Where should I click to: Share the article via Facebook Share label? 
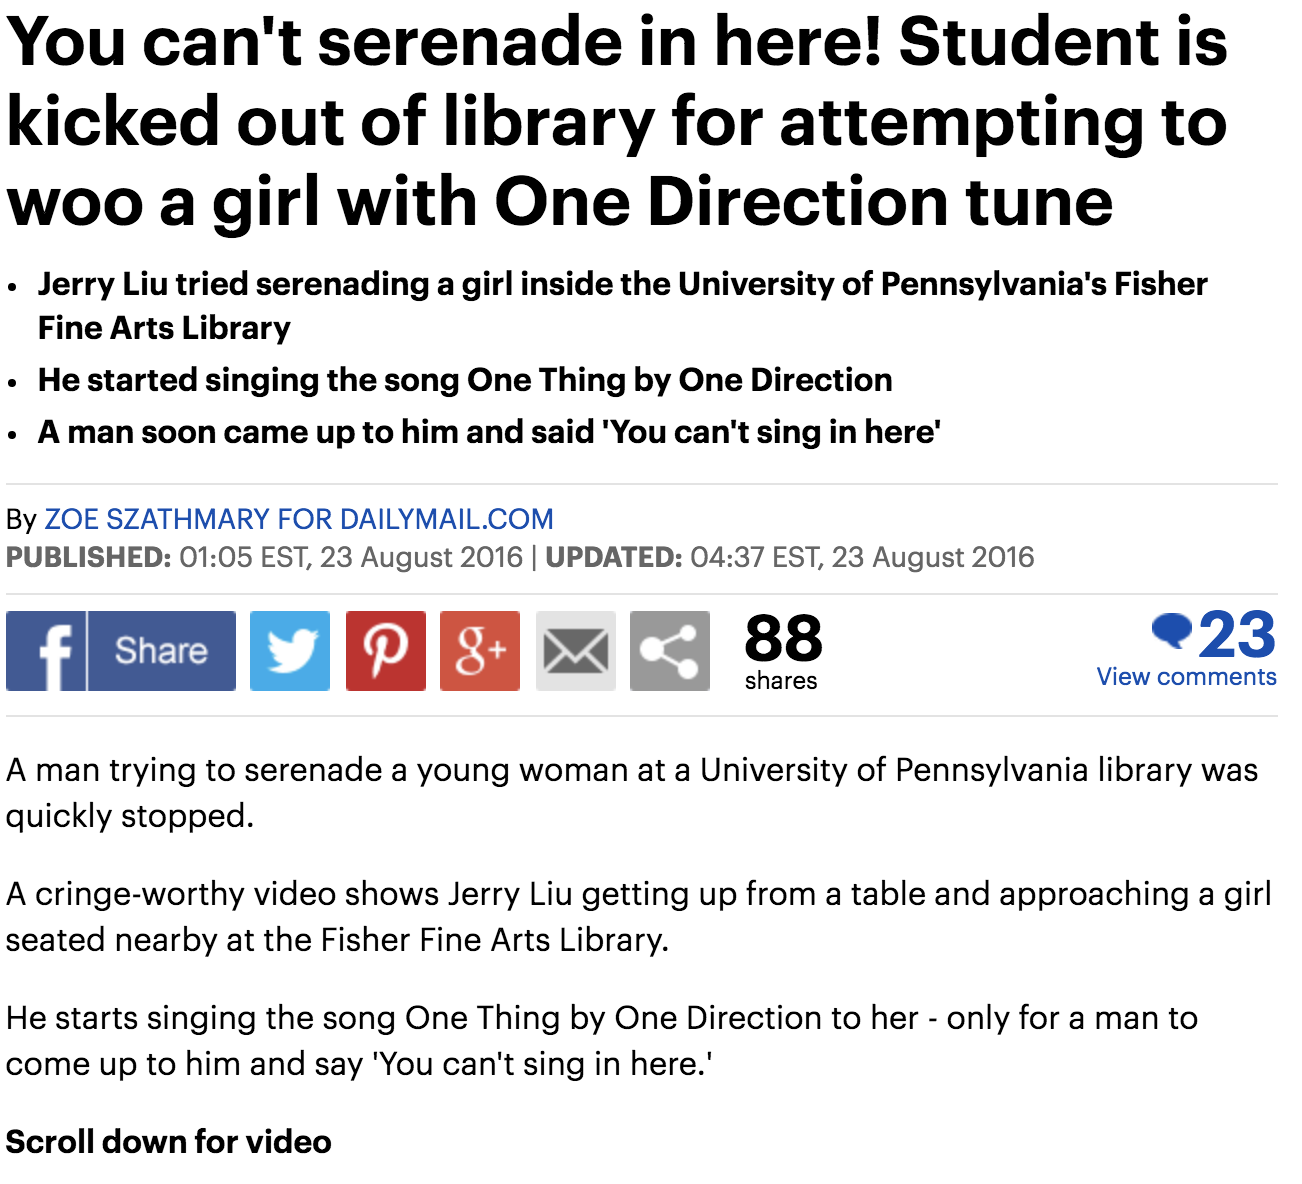pyautogui.click(x=162, y=651)
